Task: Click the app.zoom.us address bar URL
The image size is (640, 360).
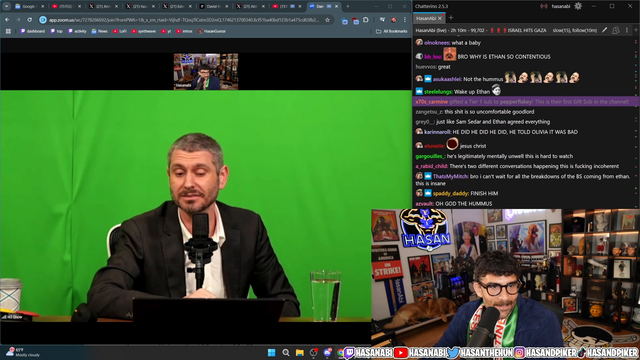Action: [x=184, y=20]
